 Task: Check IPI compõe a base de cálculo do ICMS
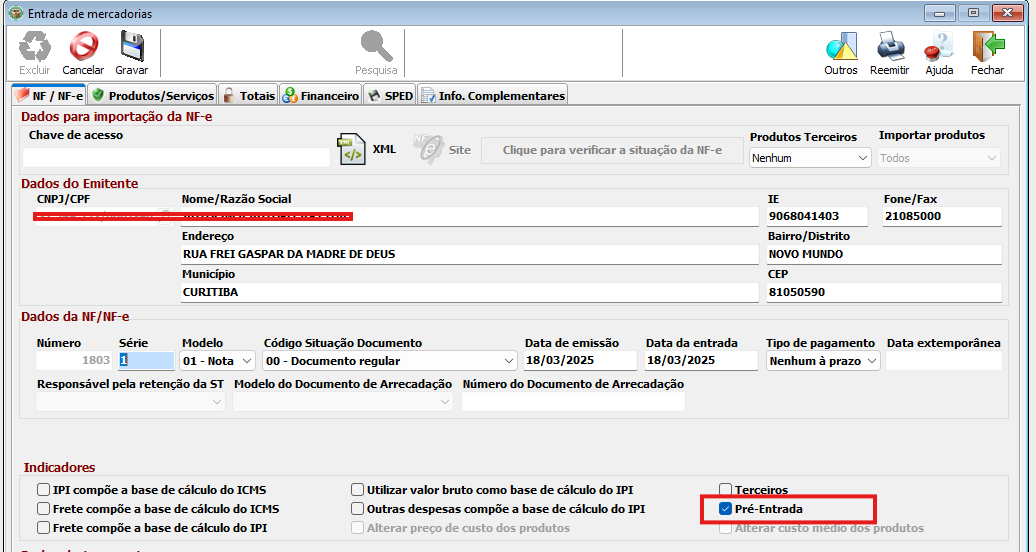pos(43,490)
